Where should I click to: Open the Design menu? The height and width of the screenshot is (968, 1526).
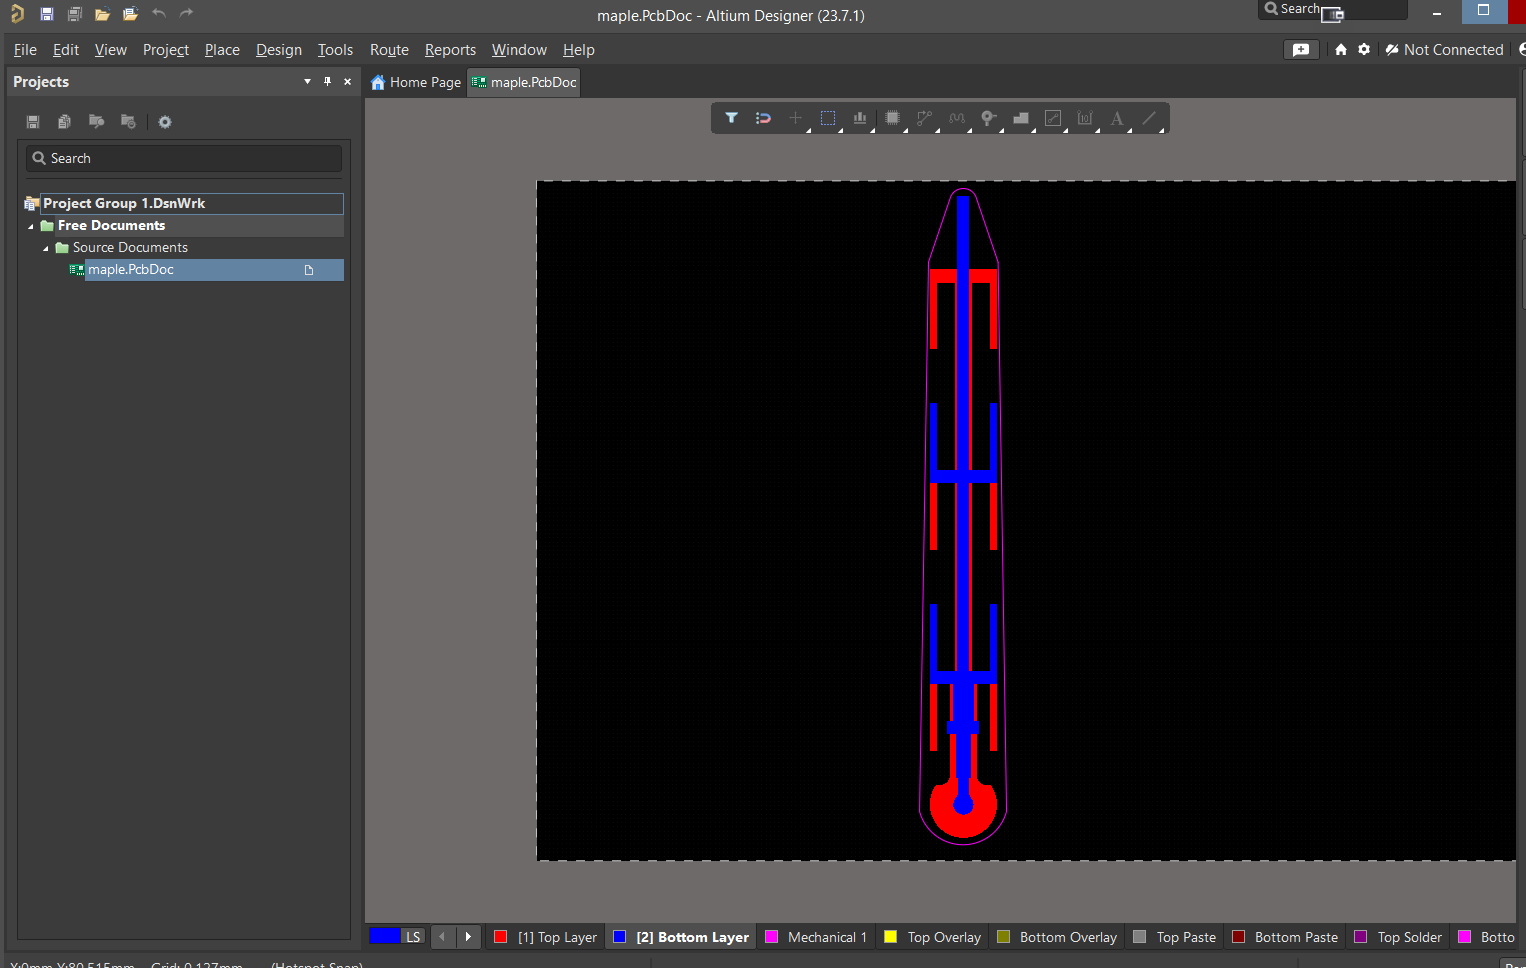tap(278, 50)
